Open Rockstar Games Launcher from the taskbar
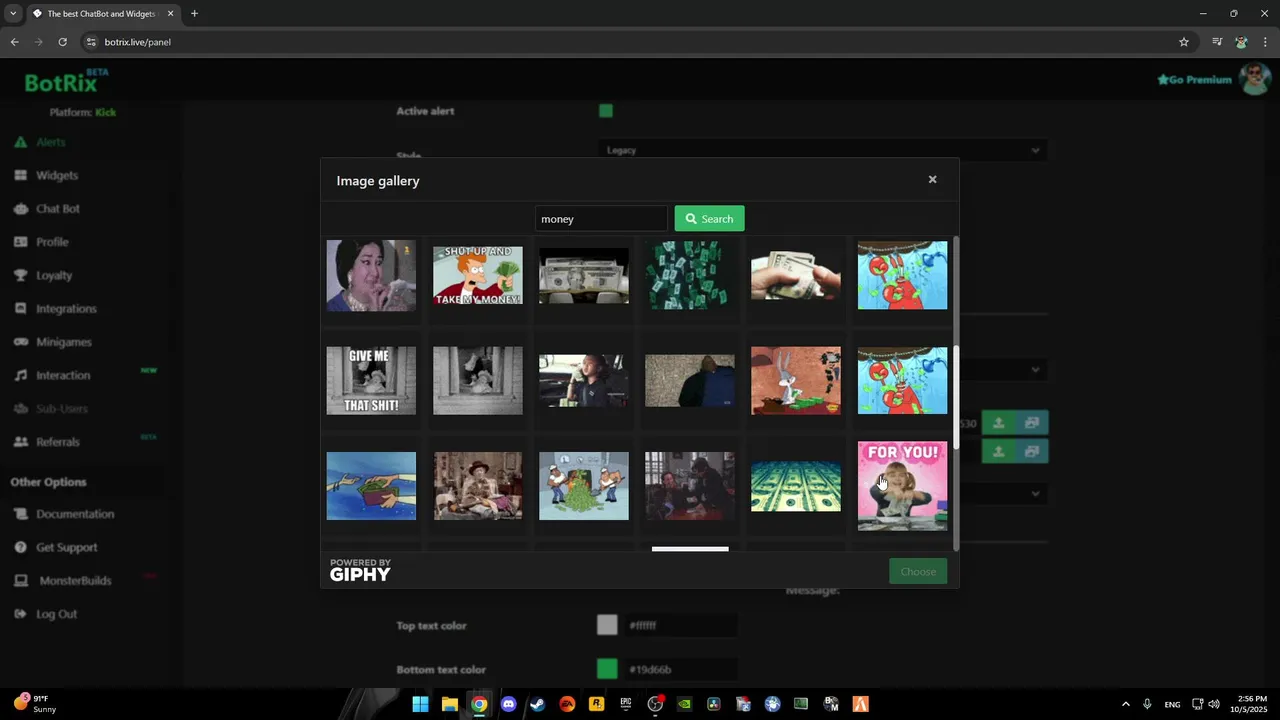 (x=597, y=704)
